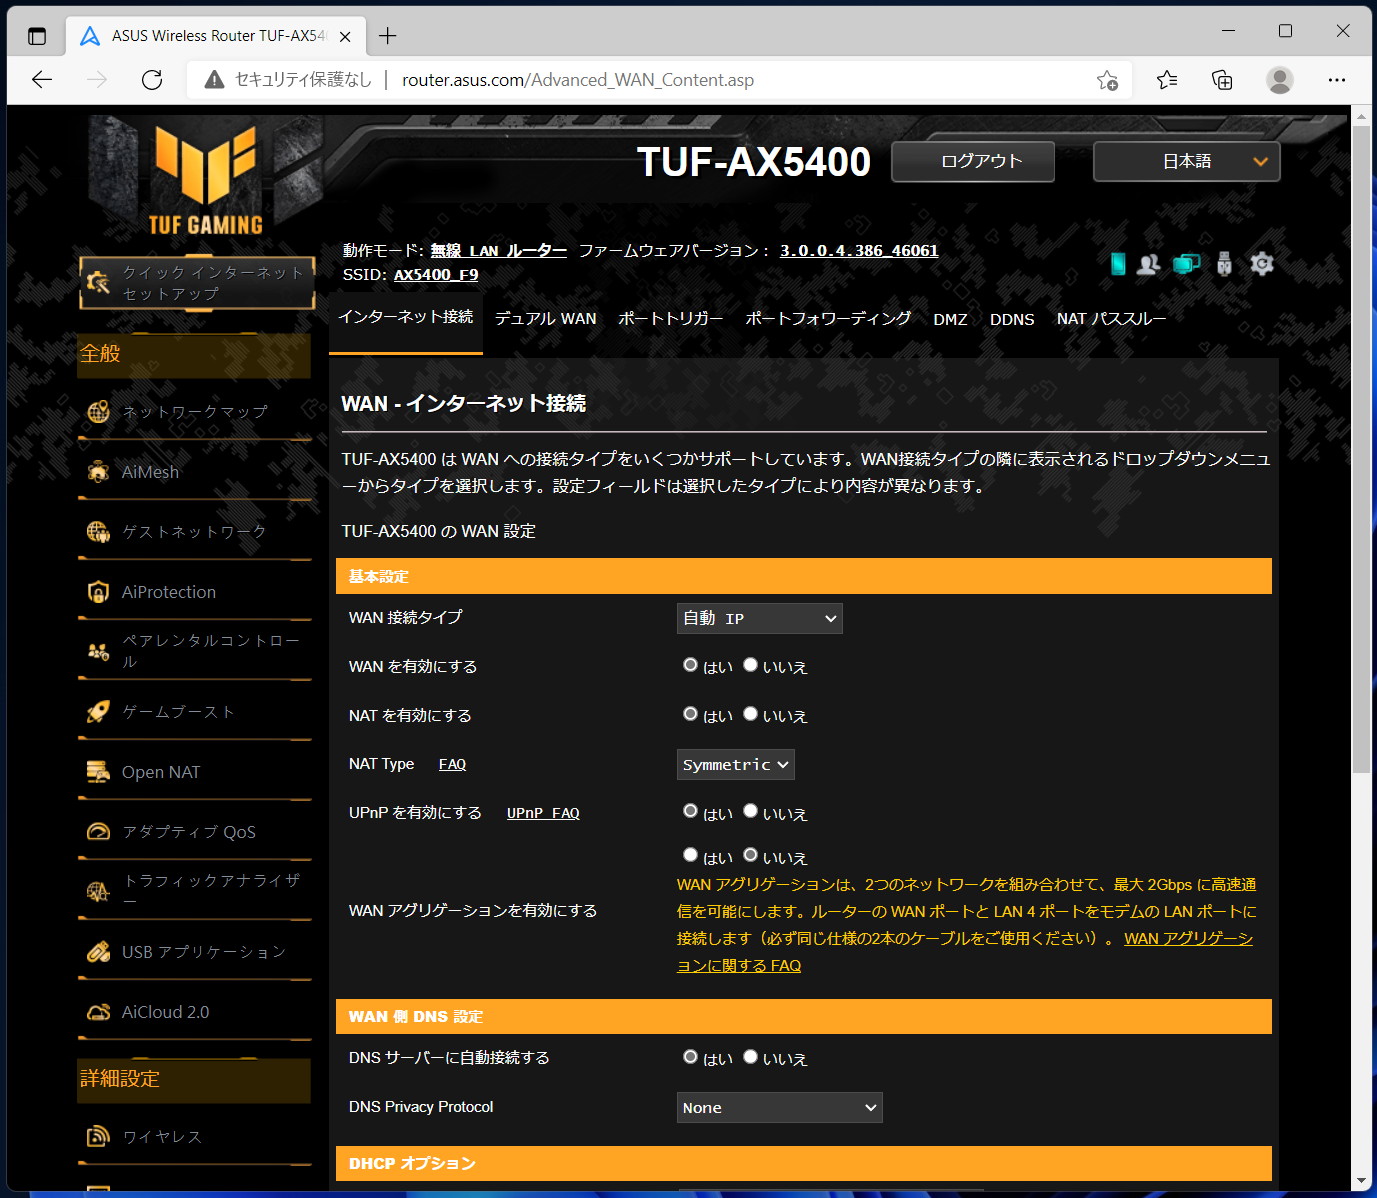This screenshot has height=1198, width=1377.
Task: Open browser collections icon
Action: tap(1222, 80)
